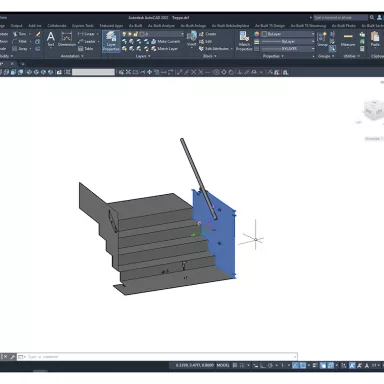
Task: Expand the Annotation panel
Action: 72,56
